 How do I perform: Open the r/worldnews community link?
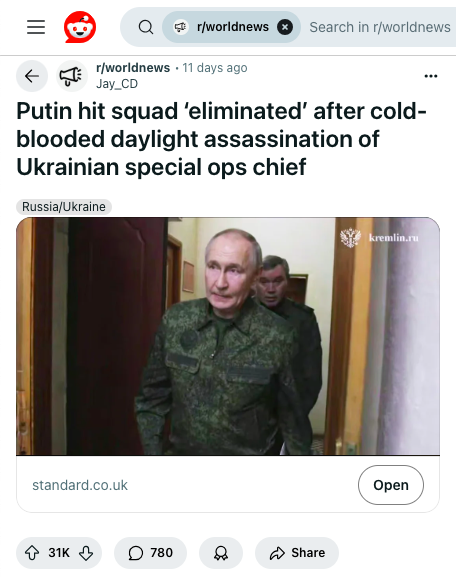click(133, 68)
